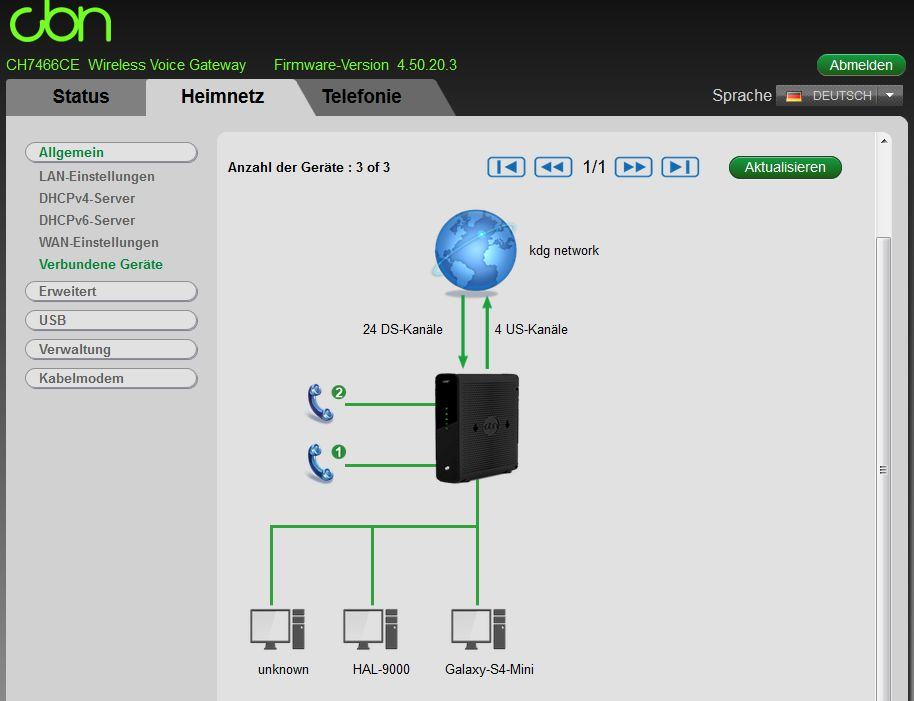Select the unknown device computer icon
914x701 pixels.
pos(277,629)
